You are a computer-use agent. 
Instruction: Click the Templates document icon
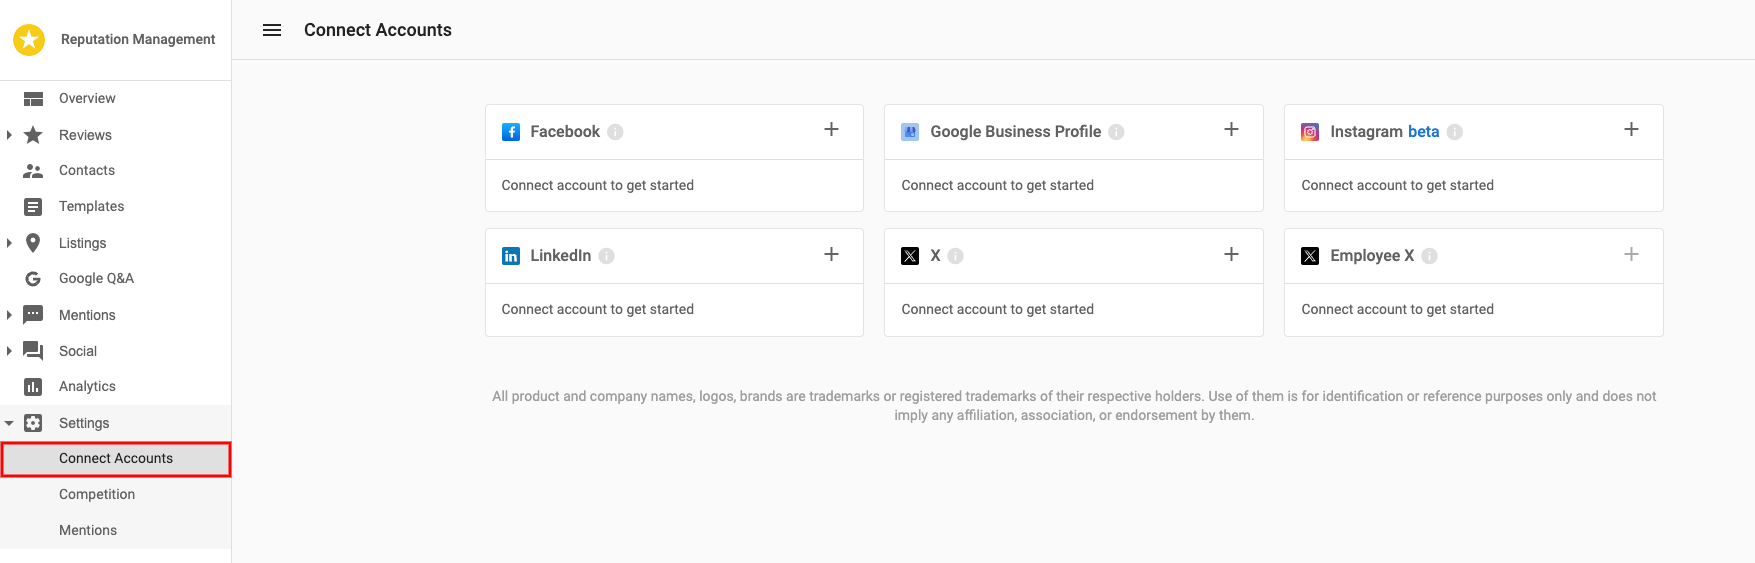[33, 207]
